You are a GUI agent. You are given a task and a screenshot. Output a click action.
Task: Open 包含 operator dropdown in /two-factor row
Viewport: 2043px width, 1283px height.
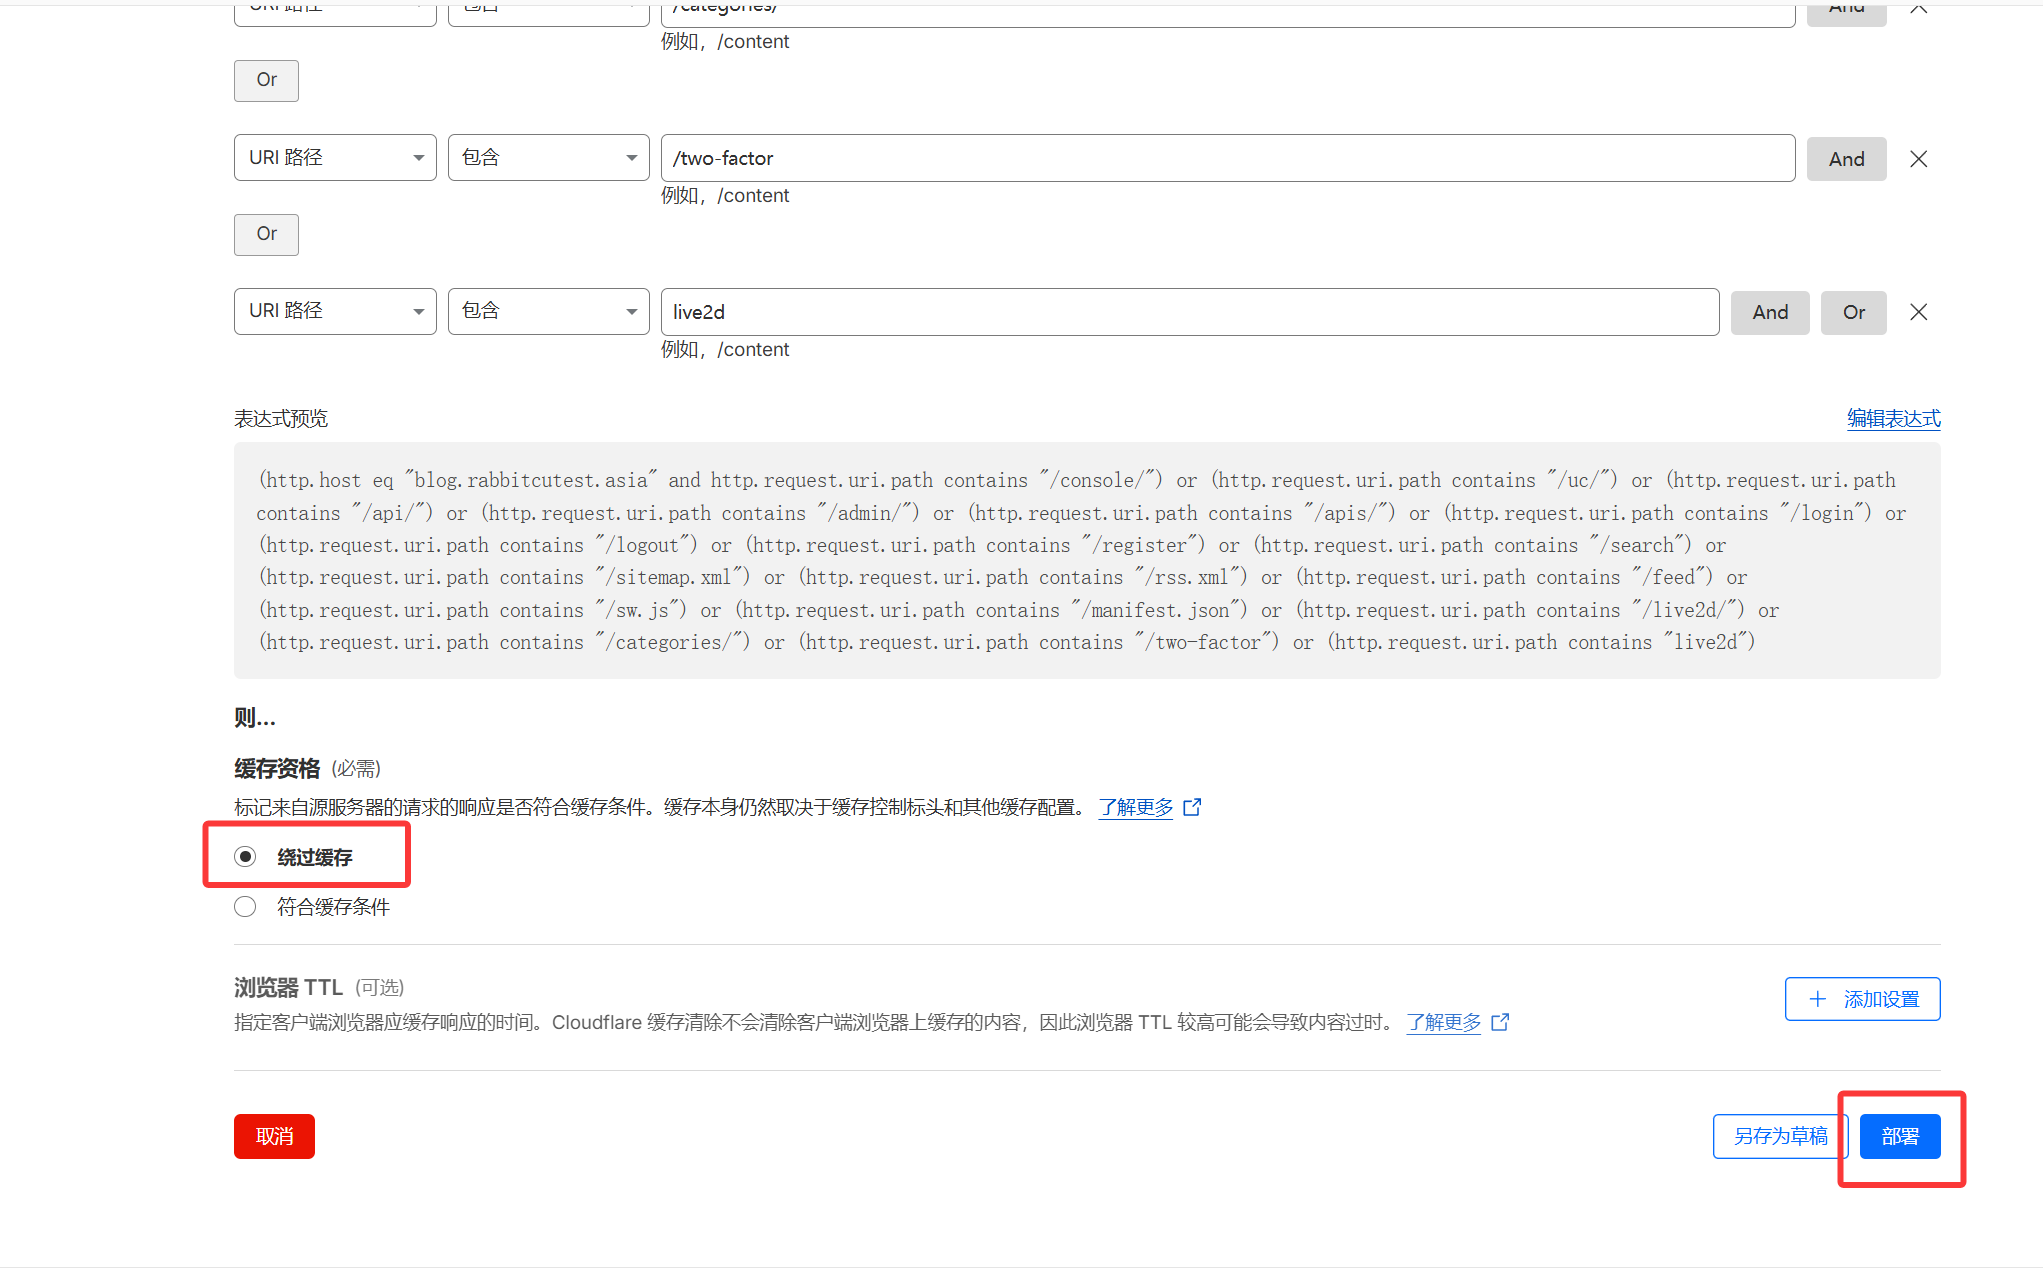548,158
